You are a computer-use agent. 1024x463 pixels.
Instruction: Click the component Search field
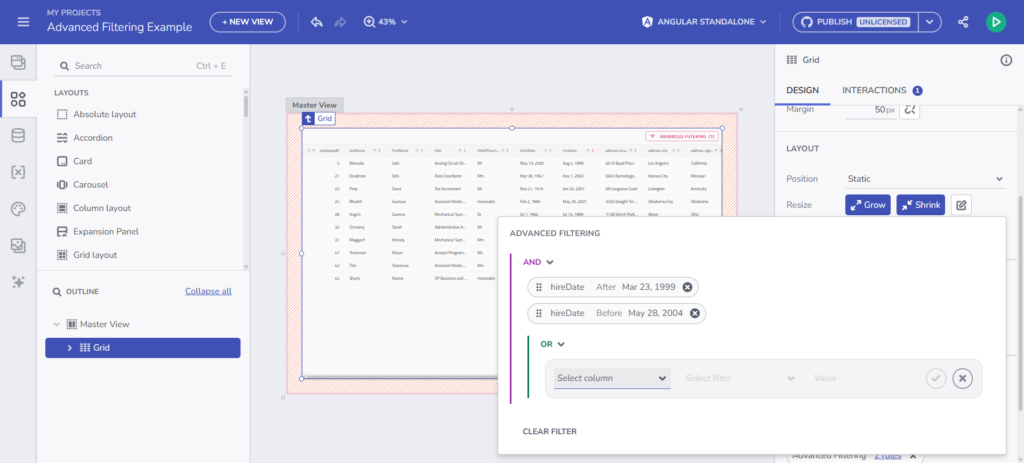(x=143, y=66)
